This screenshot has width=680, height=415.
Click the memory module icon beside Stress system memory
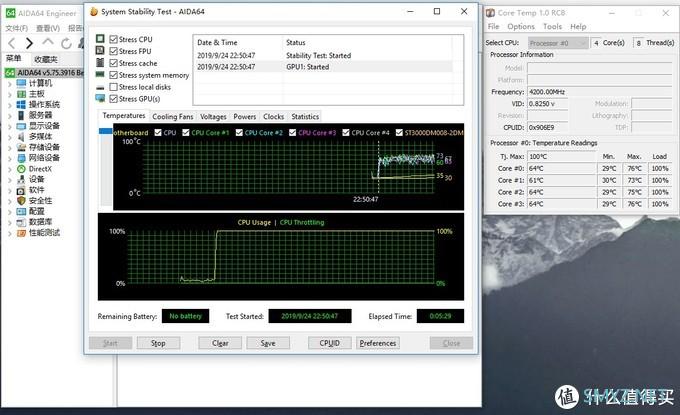click(100, 75)
